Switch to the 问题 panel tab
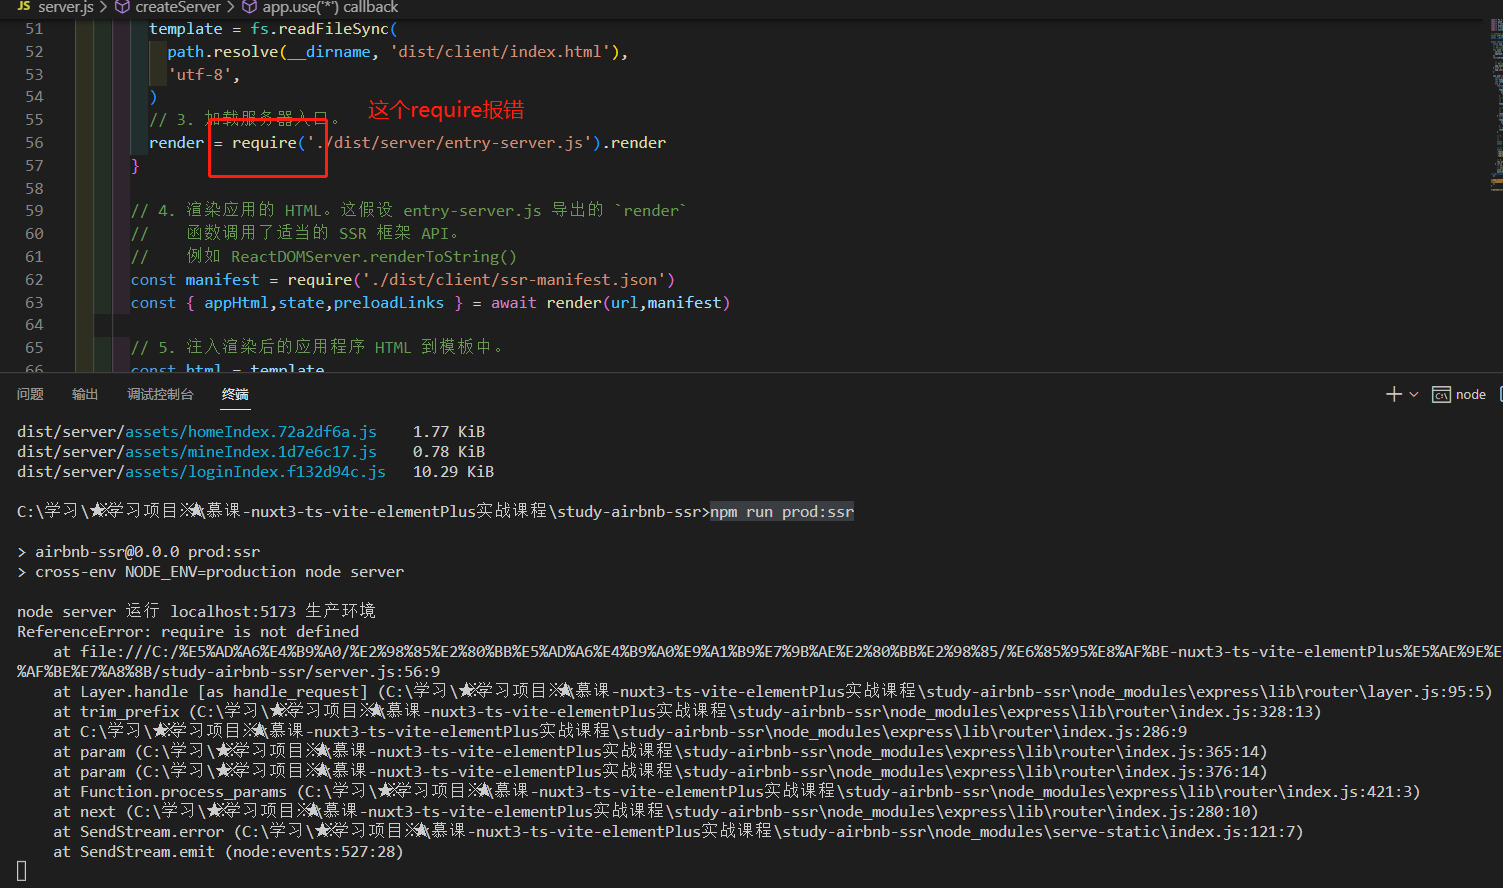The width and height of the screenshot is (1503, 888). point(30,394)
